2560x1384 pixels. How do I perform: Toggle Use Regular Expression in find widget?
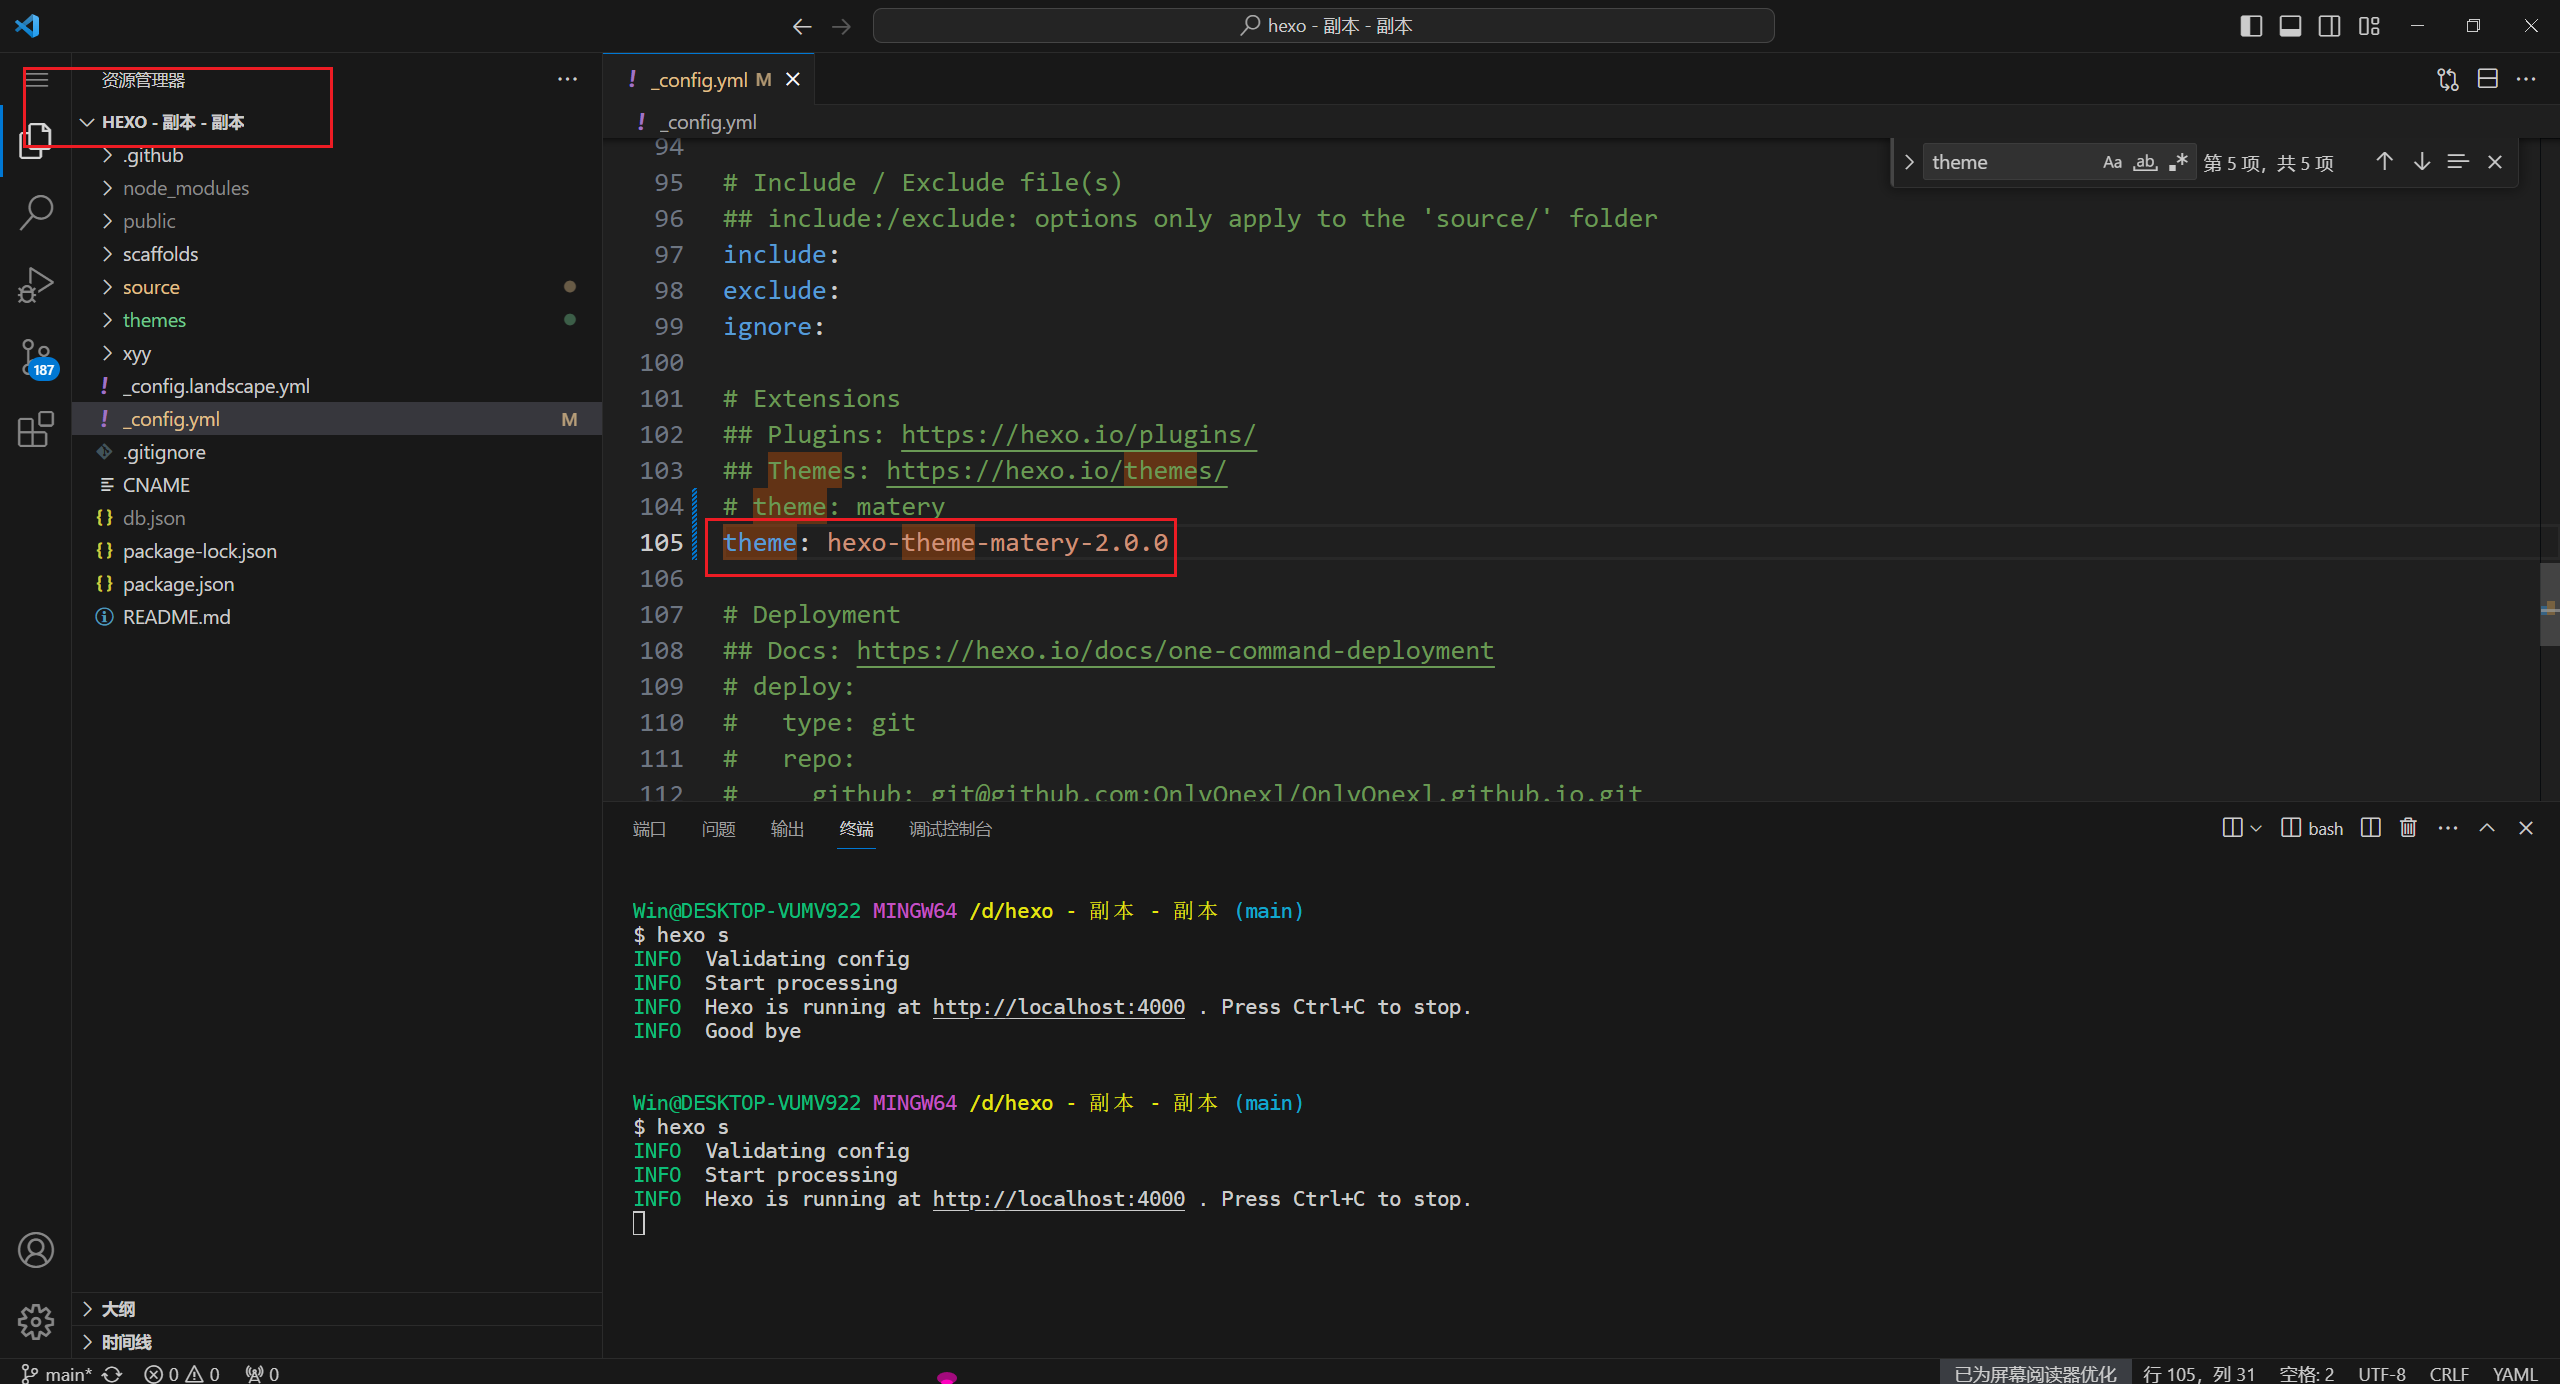[2178, 162]
